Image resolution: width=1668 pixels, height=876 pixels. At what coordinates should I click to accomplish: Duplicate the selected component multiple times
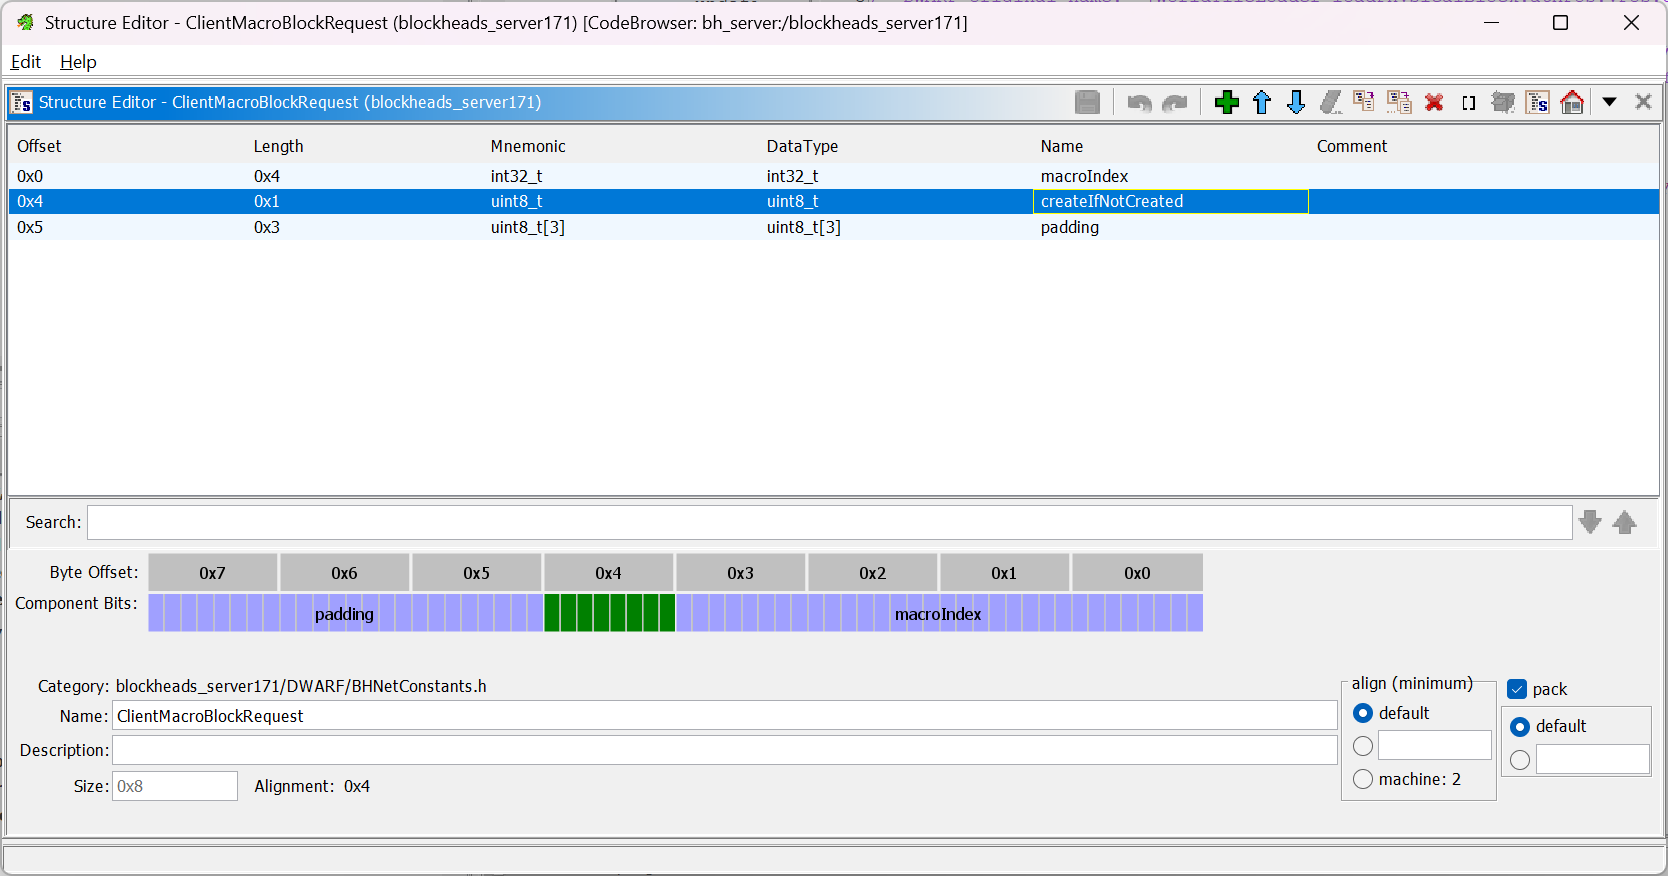pyautogui.click(x=1399, y=102)
